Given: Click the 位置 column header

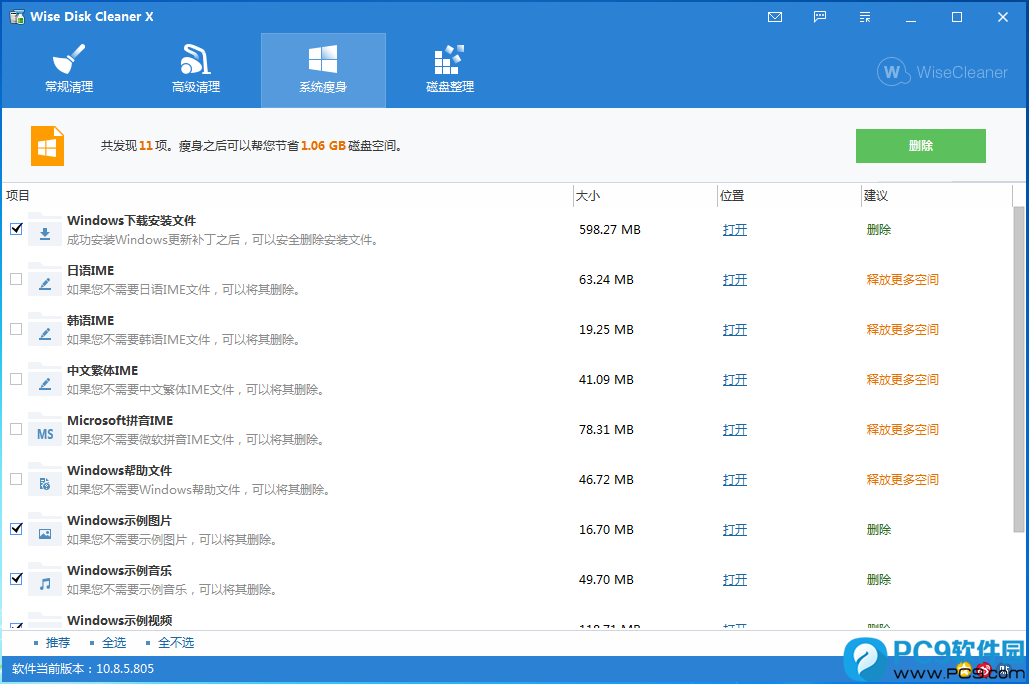Looking at the screenshot, I should [x=732, y=196].
